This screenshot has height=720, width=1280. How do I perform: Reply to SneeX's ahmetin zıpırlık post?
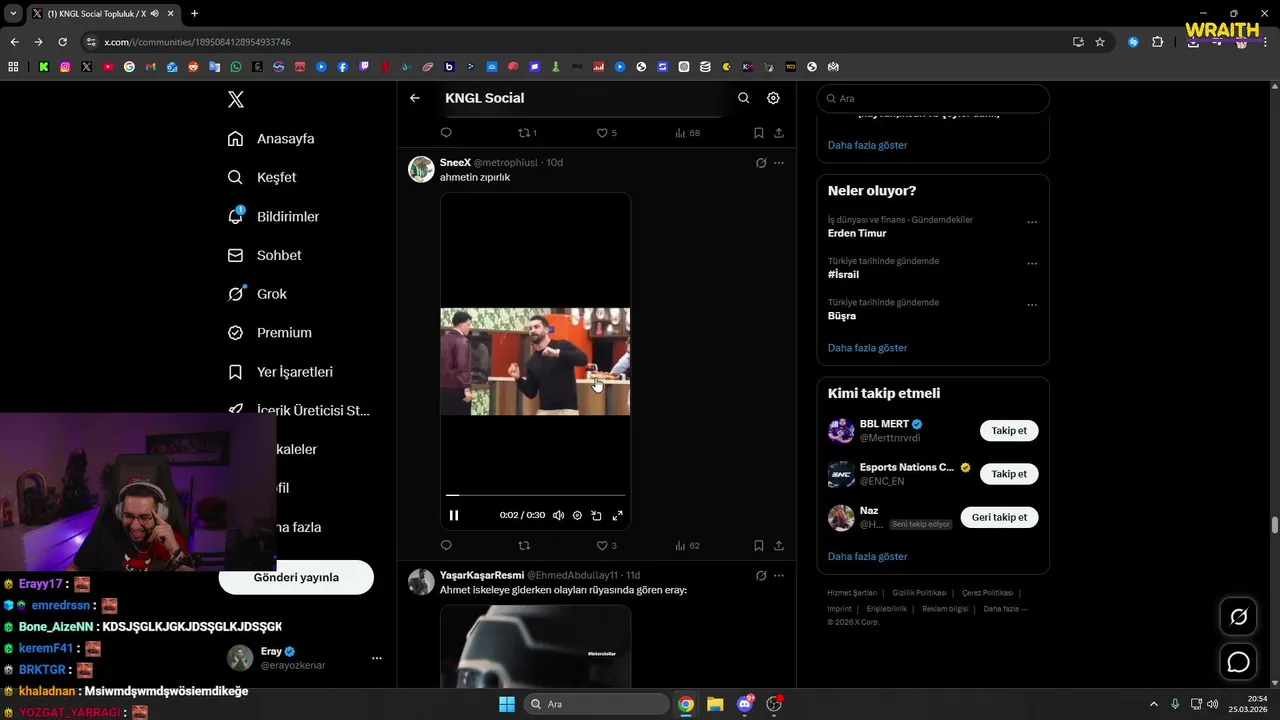point(446,545)
